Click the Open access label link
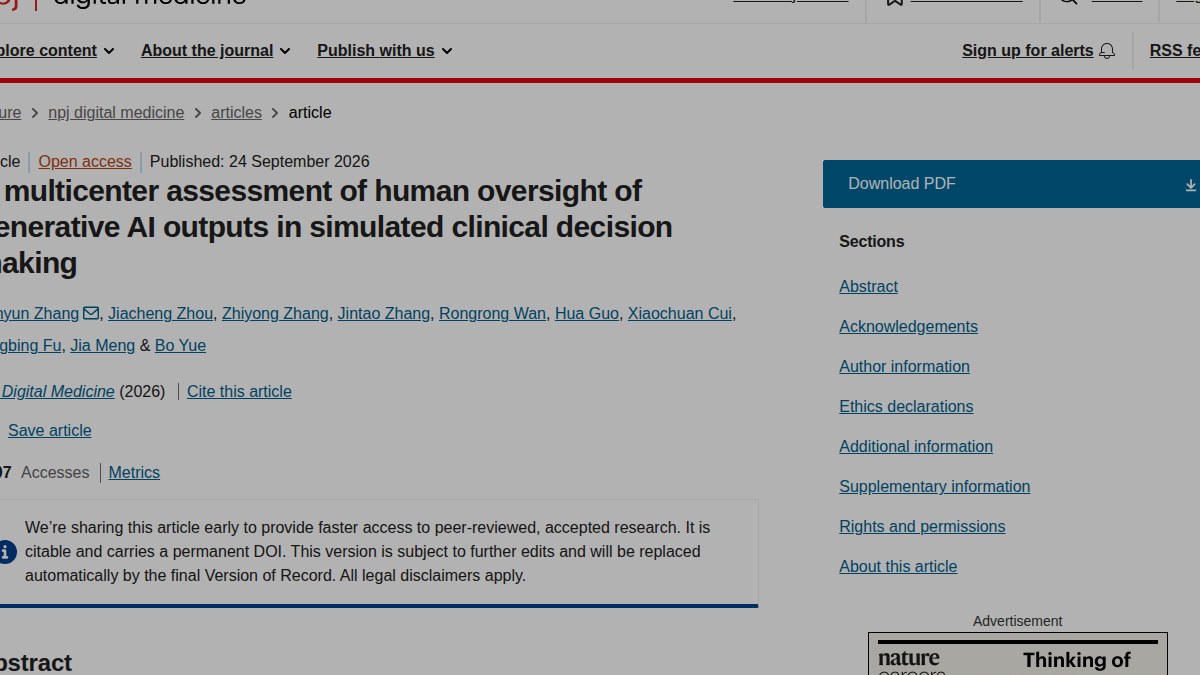 [x=85, y=162]
